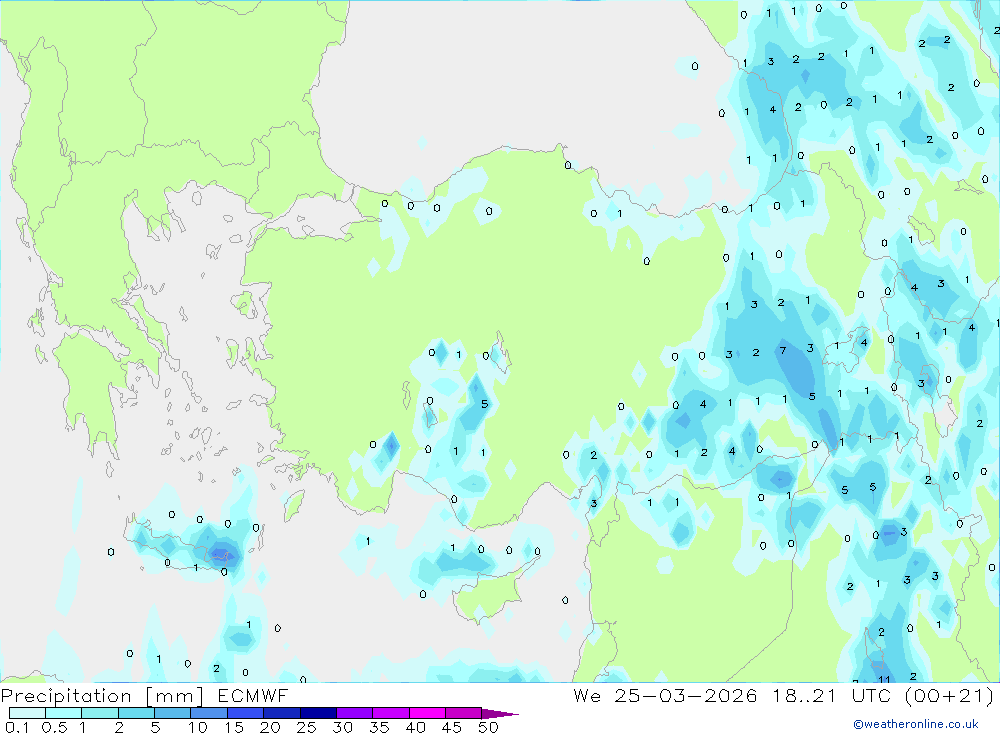Viewport: 1000px width, 733px height.
Task: Click the 25–30 mm dark blue swatch
Action: pyautogui.click(x=318, y=713)
